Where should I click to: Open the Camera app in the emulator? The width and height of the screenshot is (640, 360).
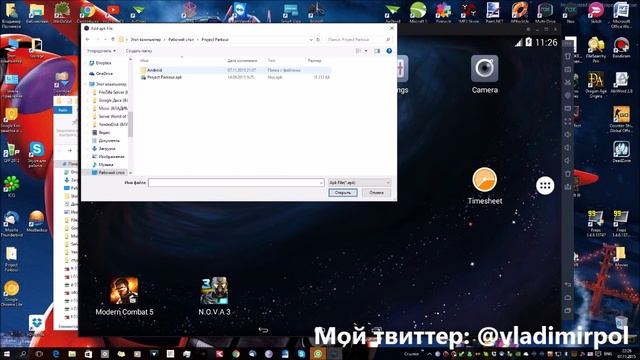click(x=484, y=69)
